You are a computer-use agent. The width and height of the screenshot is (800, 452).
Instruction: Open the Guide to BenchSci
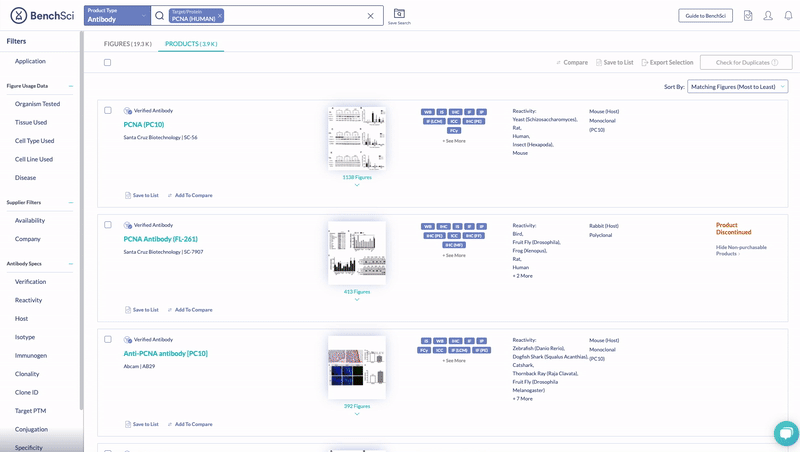[706, 16]
